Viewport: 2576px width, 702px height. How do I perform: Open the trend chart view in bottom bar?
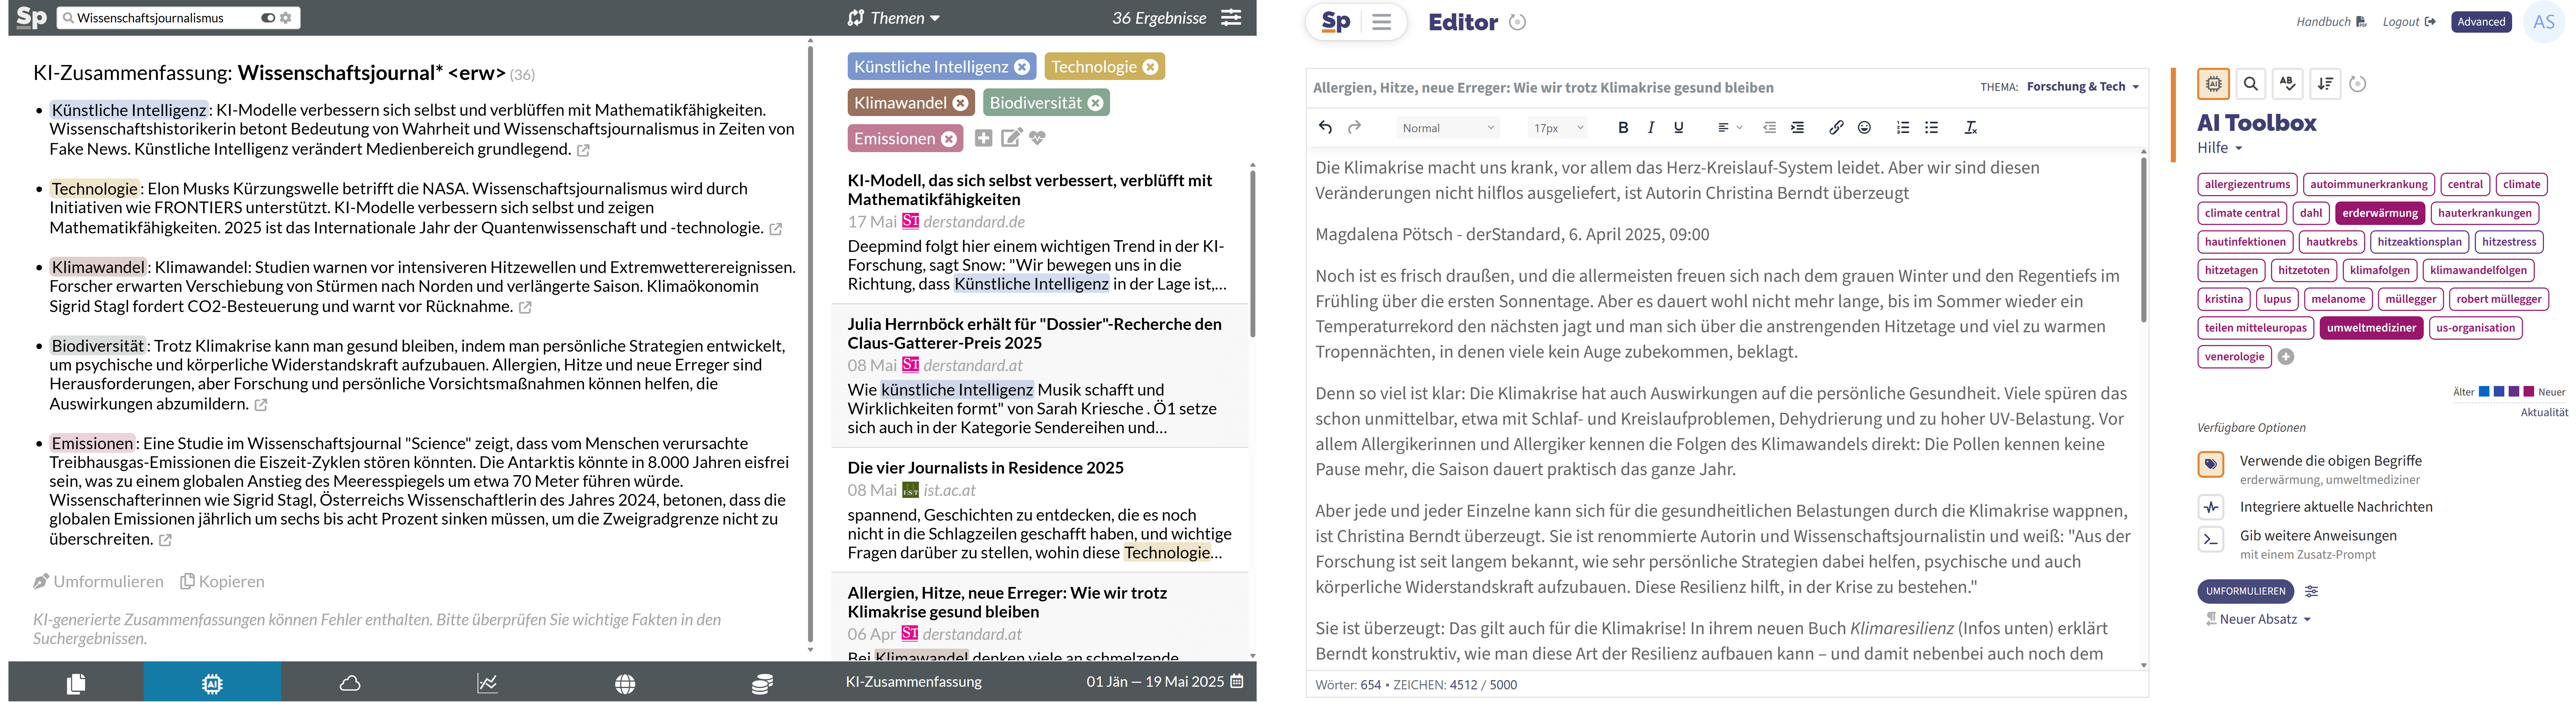point(487,683)
